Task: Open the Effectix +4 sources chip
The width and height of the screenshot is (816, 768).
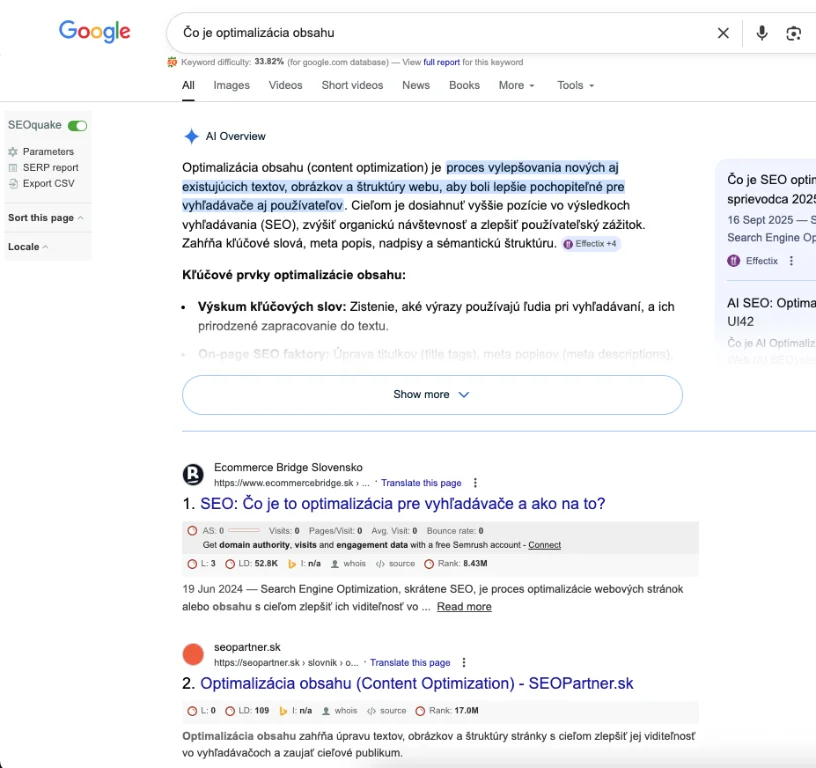Action: (x=591, y=244)
